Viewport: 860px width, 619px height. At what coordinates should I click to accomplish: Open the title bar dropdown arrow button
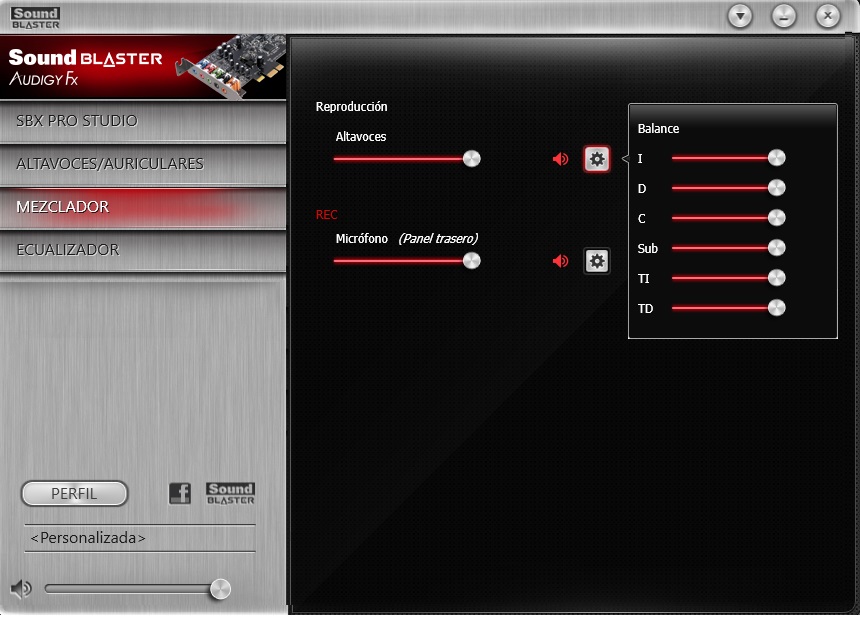coord(740,16)
